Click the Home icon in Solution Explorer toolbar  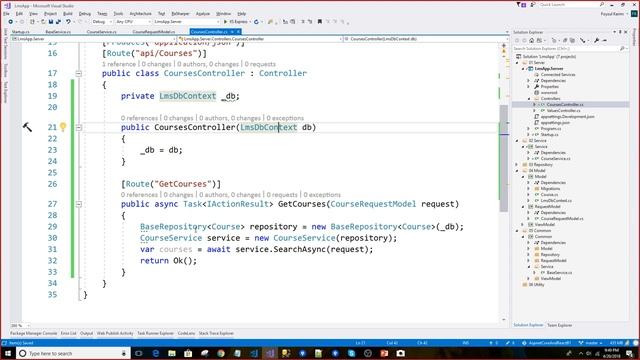pyautogui.click(x=531, y=40)
